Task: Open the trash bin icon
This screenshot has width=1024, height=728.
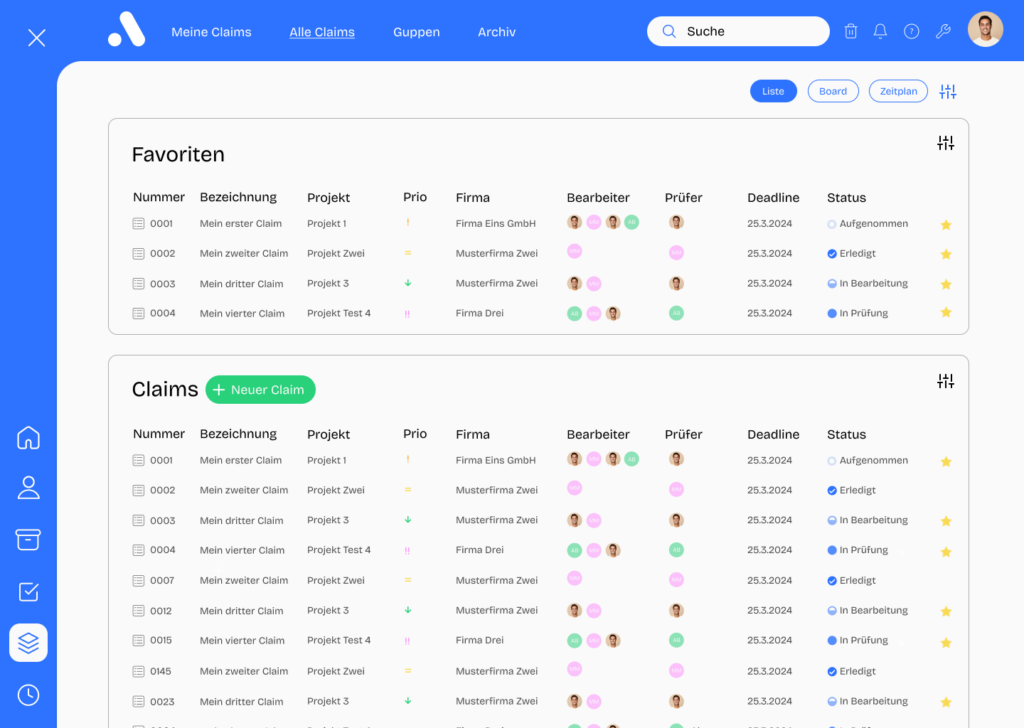Action: tap(850, 31)
